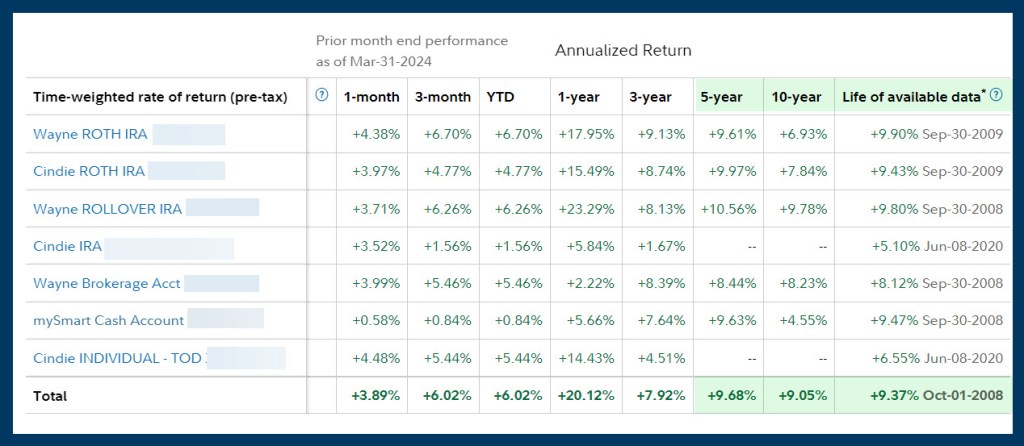
Task: Click the 10-year column header
Action: point(796,97)
